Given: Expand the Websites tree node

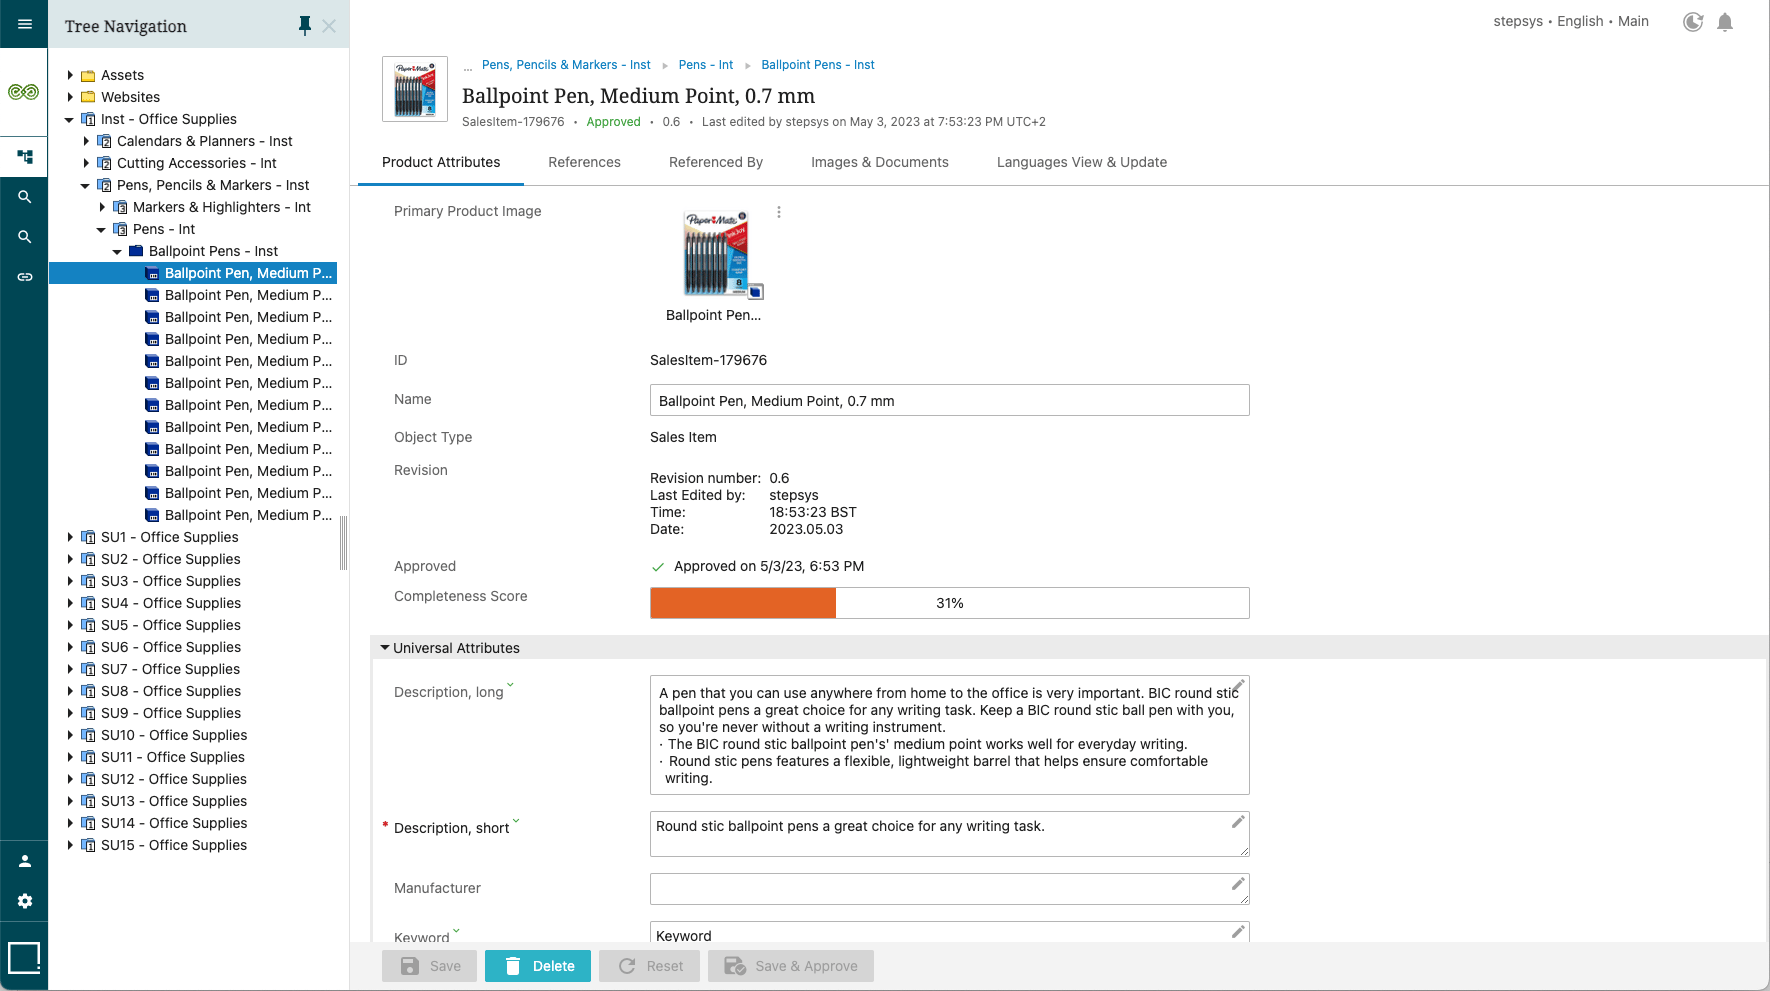Looking at the screenshot, I should tap(70, 97).
